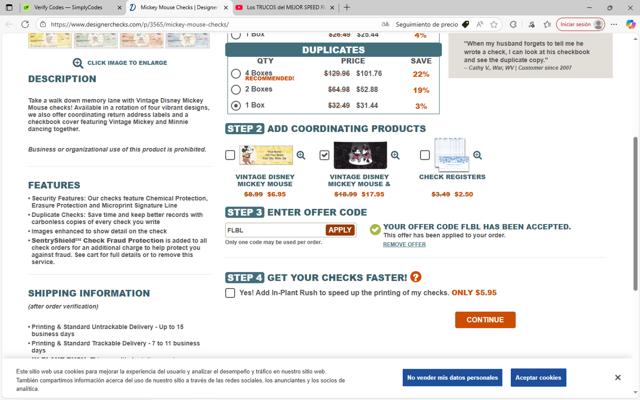Select the yellow check design thumbnail
The width and height of the screenshot is (640, 400).
(50, 40)
